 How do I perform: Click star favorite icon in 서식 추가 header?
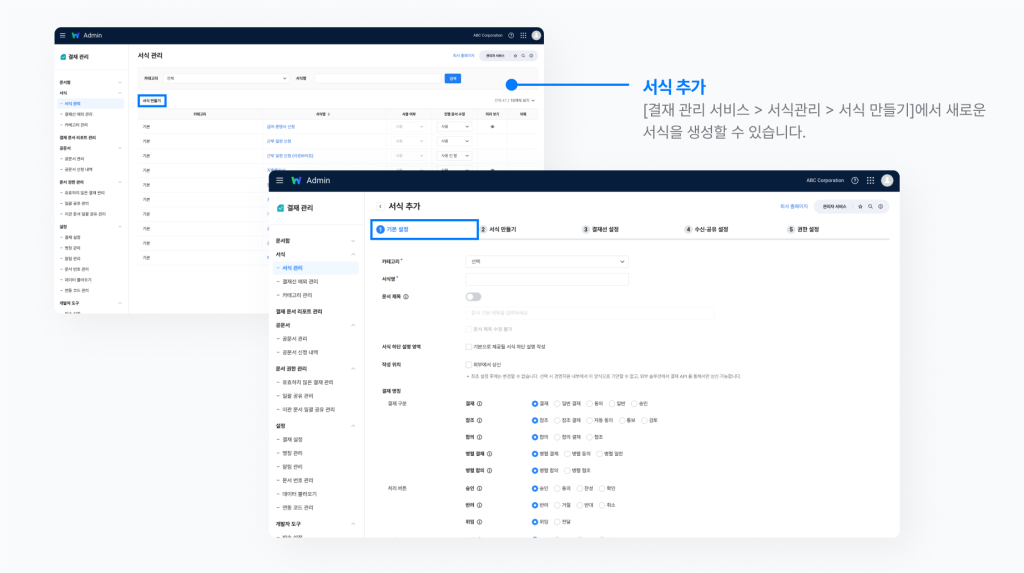859,206
